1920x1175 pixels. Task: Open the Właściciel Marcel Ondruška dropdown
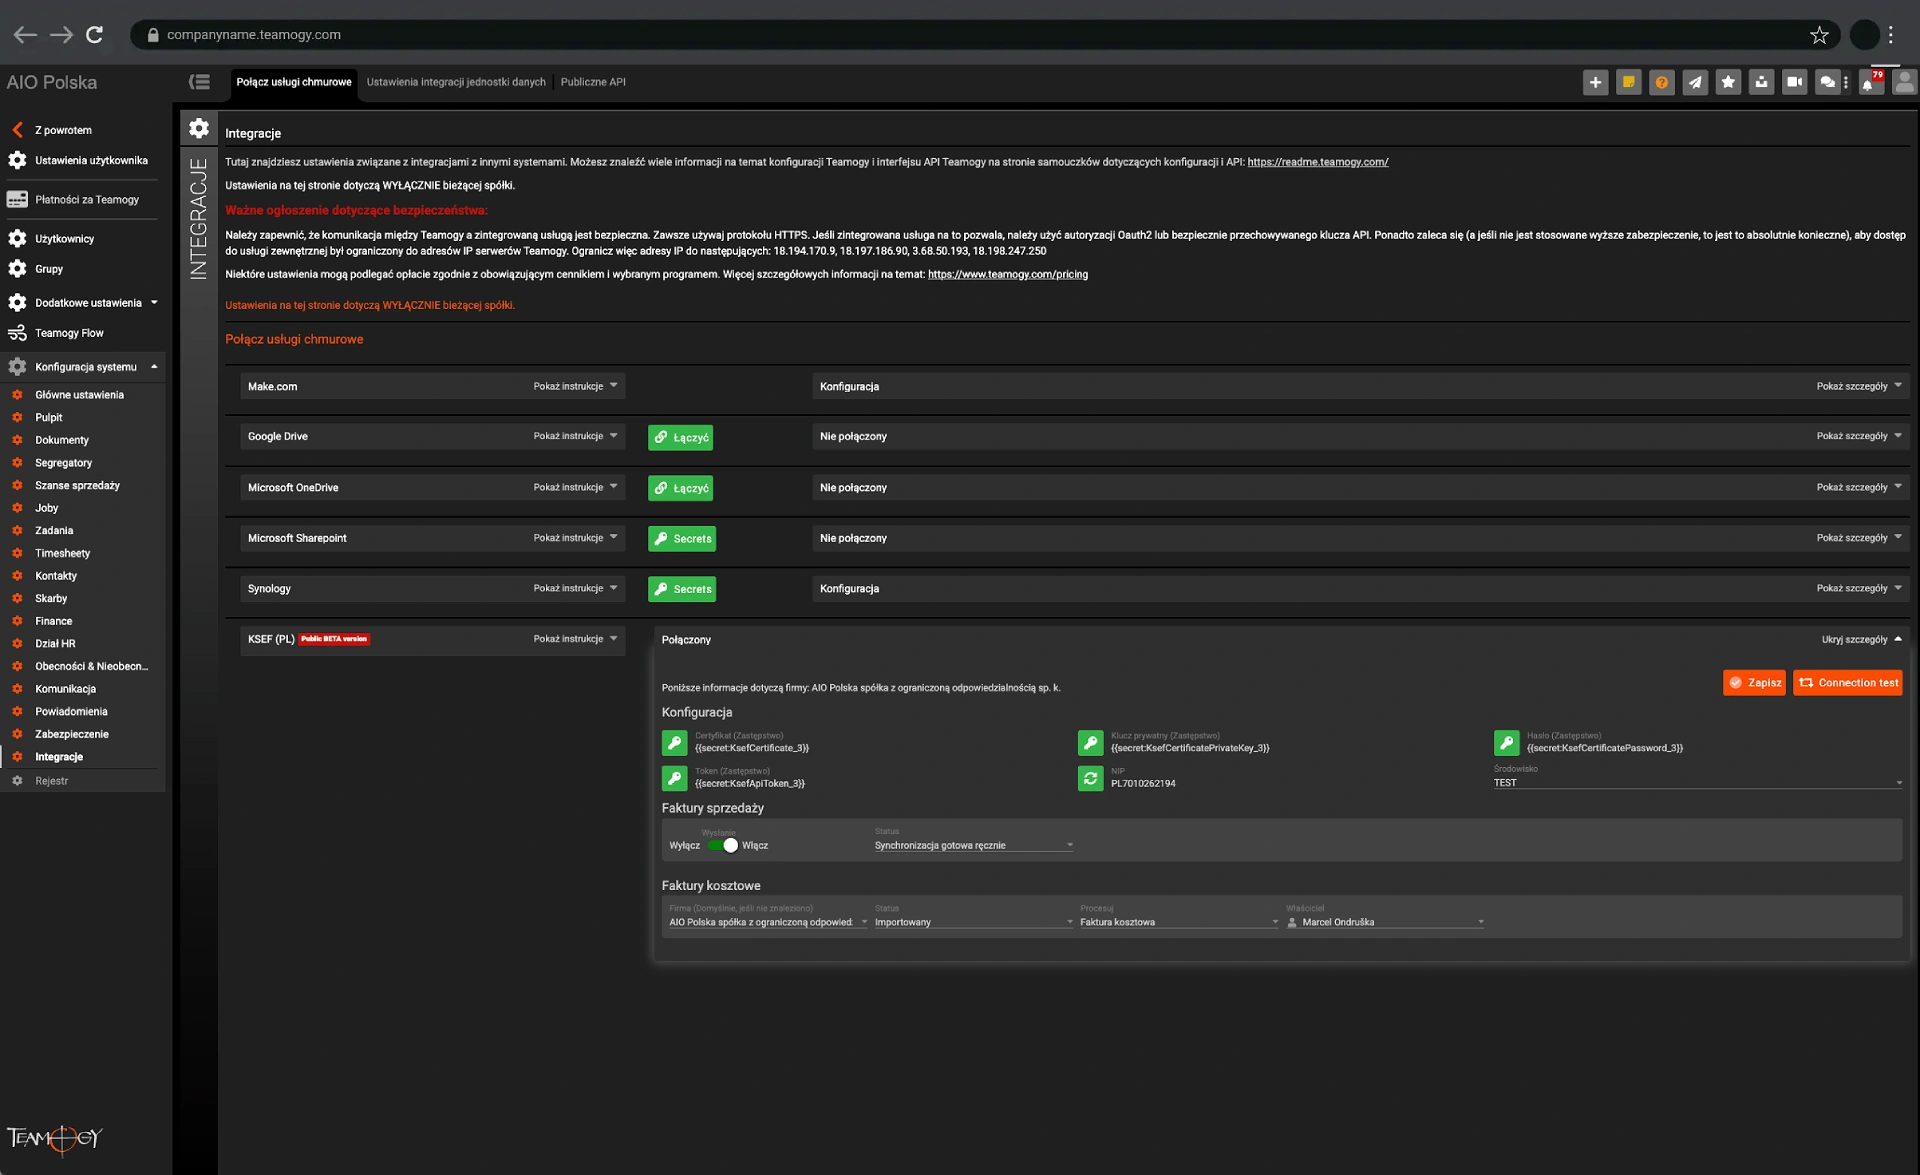tap(1385, 922)
